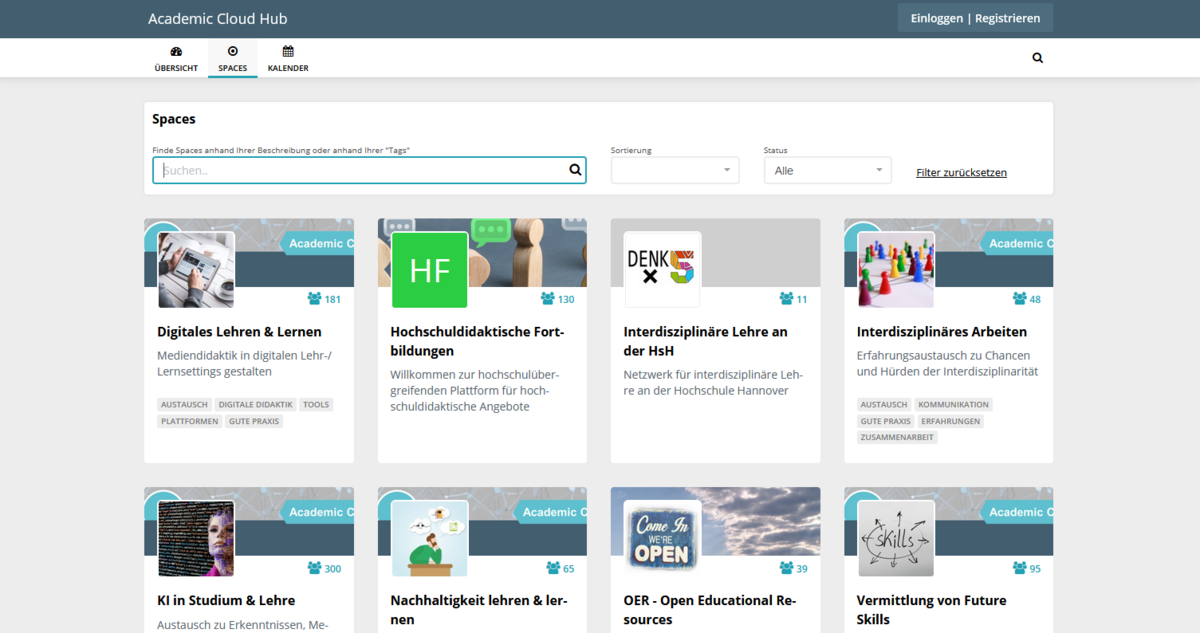1200x633 pixels.
Task: Click Einloggen | Registrieren button
Action: (x=975, y=18)
